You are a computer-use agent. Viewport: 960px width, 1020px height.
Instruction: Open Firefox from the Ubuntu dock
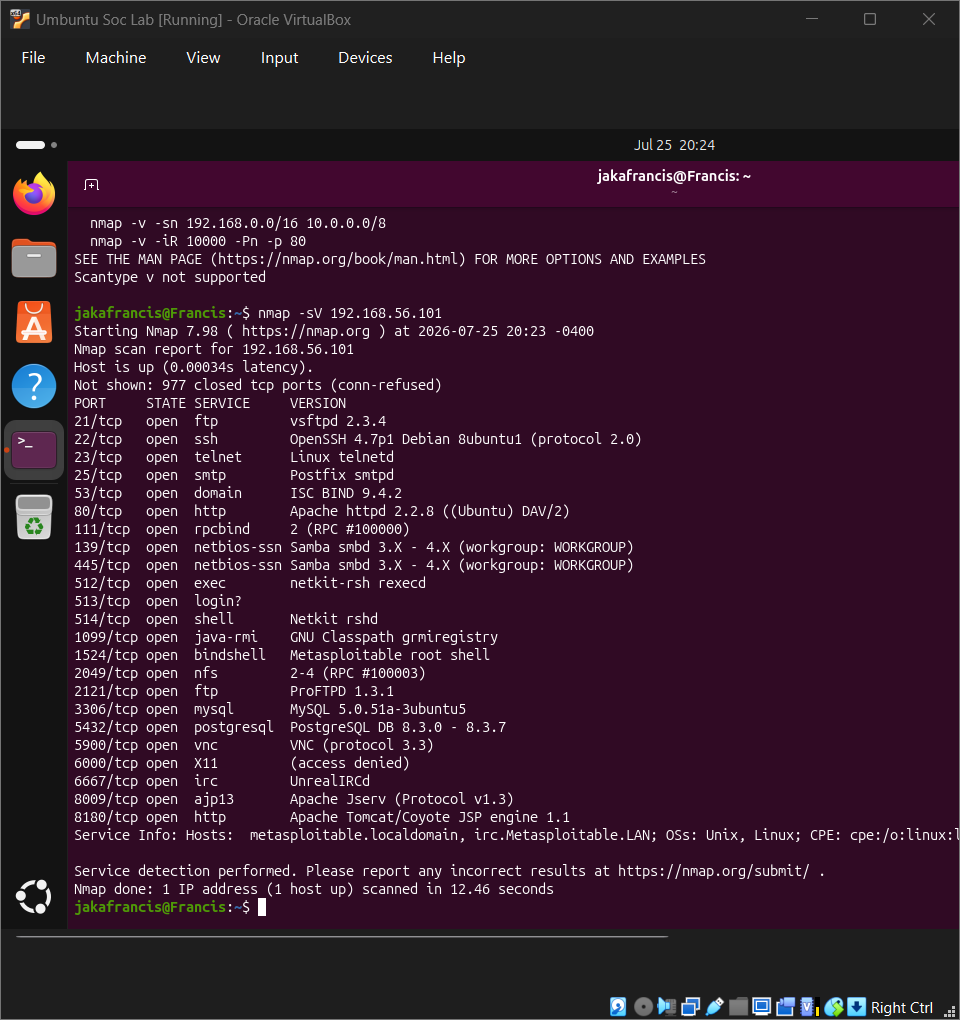(x=34, y=194)
